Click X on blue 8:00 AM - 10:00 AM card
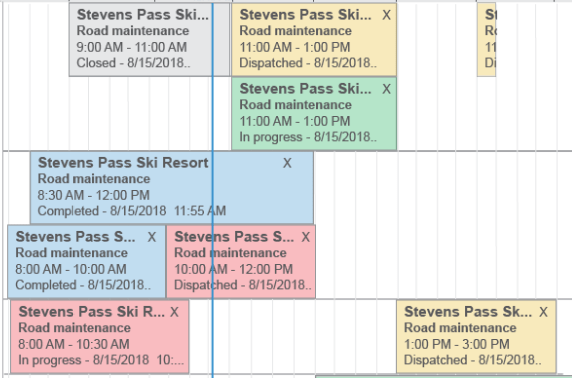This screenshot has height=378, width=572. (x=152, y=237)
